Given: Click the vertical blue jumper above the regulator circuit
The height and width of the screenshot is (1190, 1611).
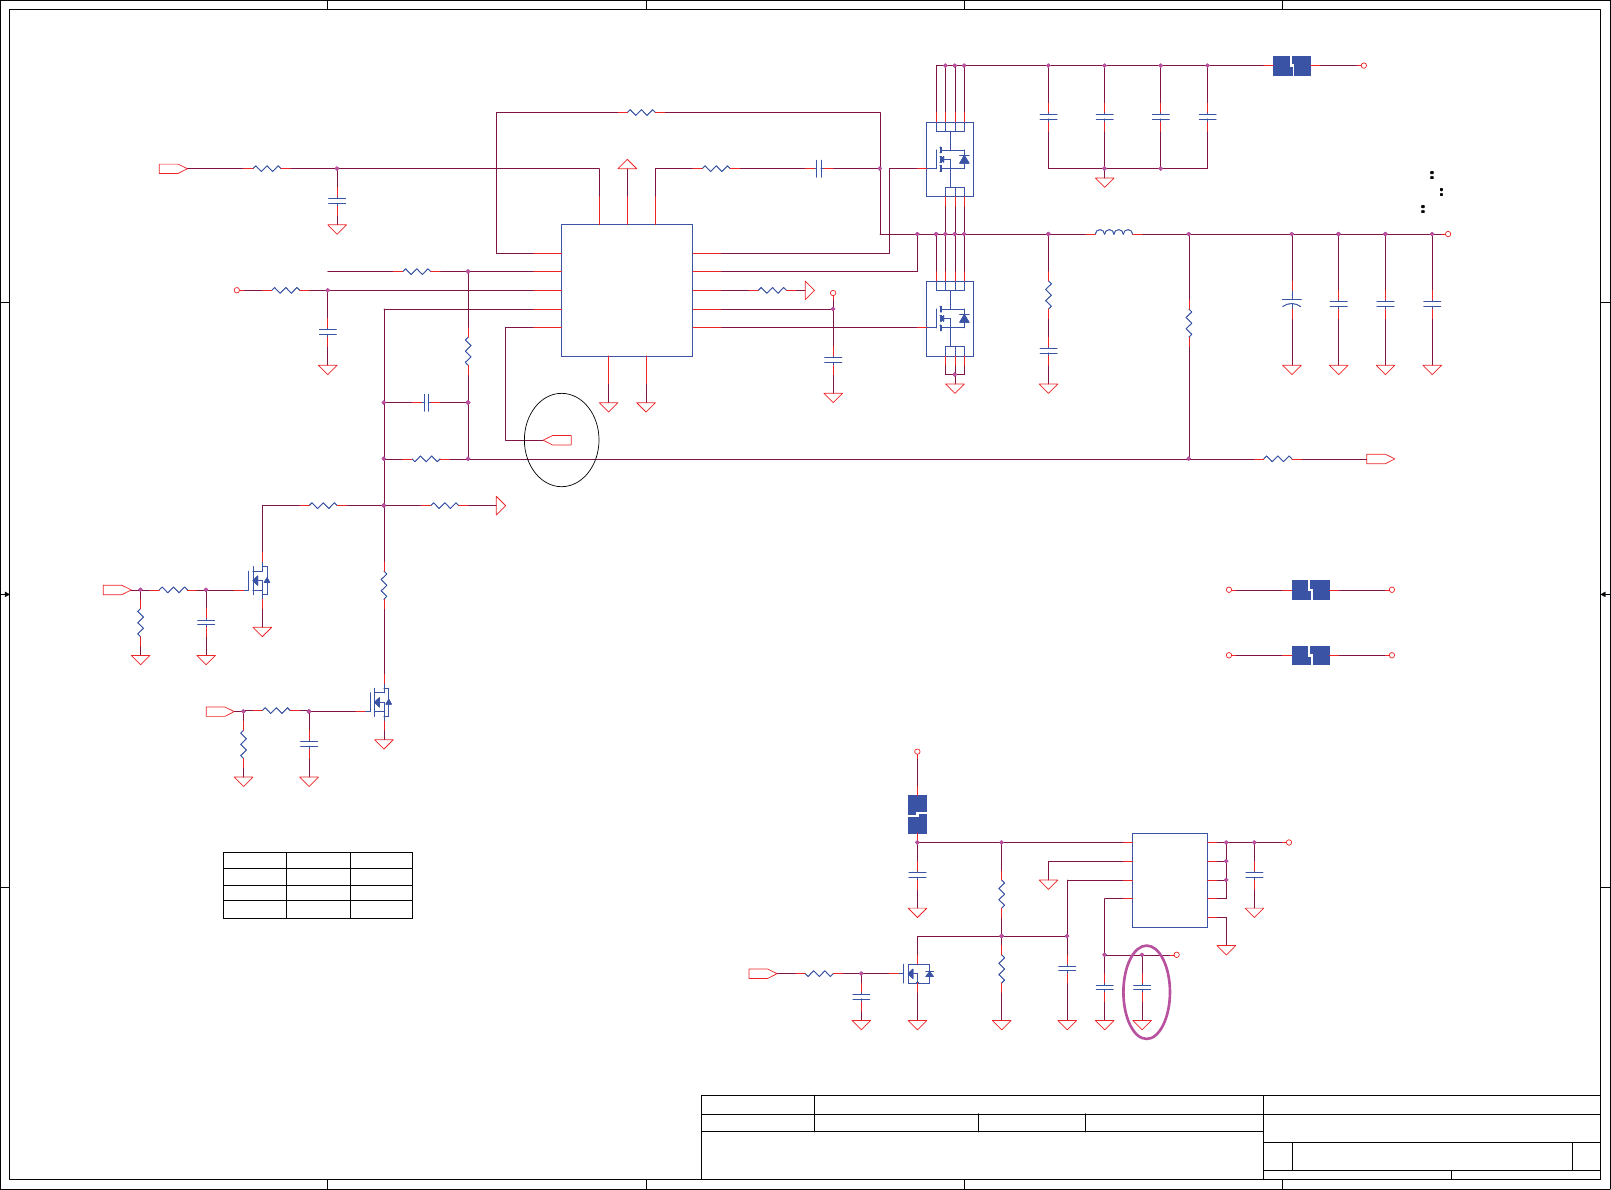Looking at the screenshot, I should click(x=917, y=814).
